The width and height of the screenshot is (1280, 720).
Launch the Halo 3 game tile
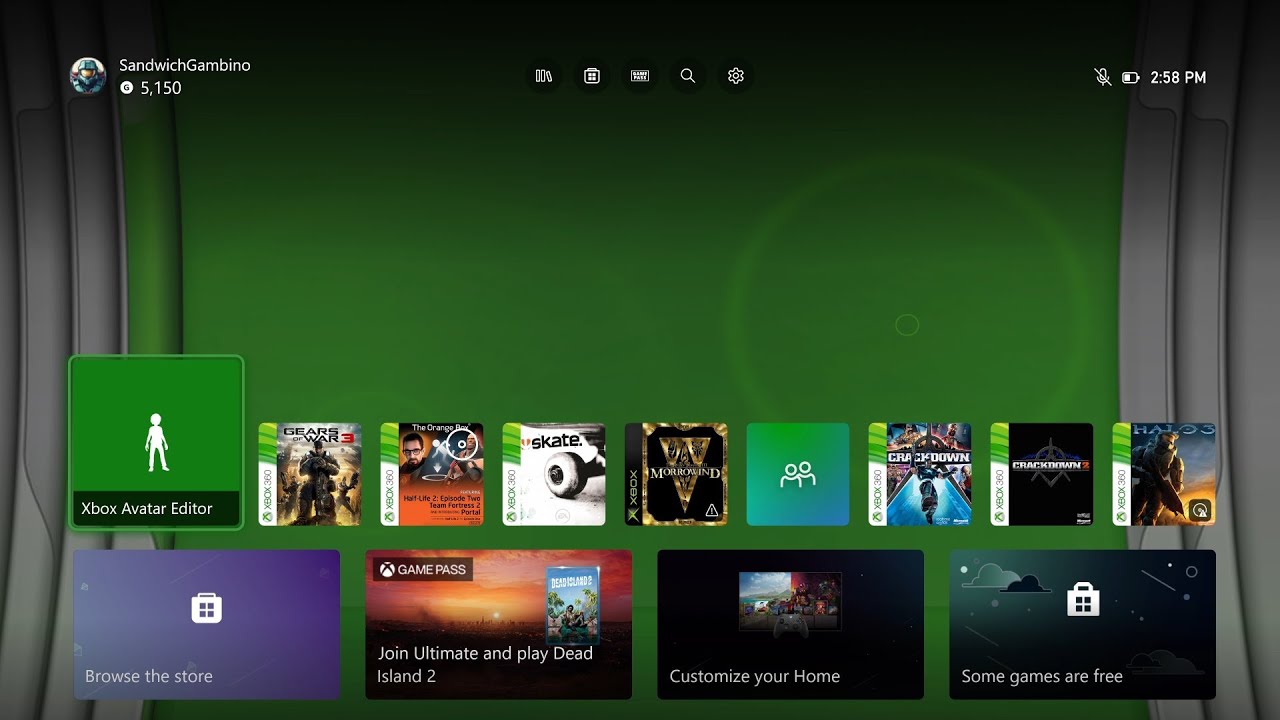point(1164,474)
